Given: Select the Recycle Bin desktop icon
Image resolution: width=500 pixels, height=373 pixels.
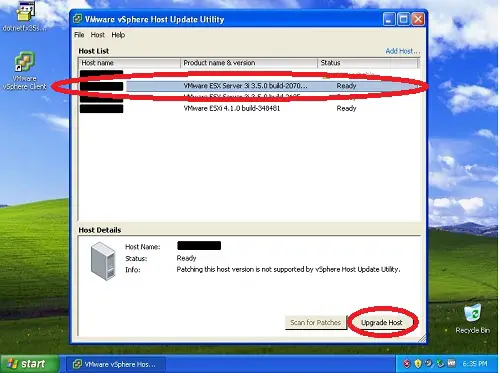Looking at the screenshot, I should [472, 319].
